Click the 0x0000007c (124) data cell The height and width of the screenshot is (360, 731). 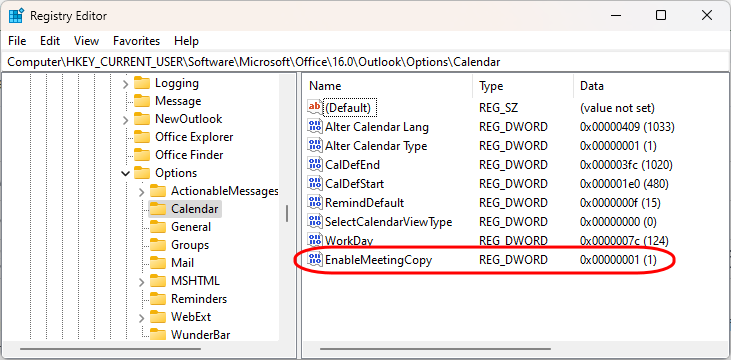coord(624,241)
